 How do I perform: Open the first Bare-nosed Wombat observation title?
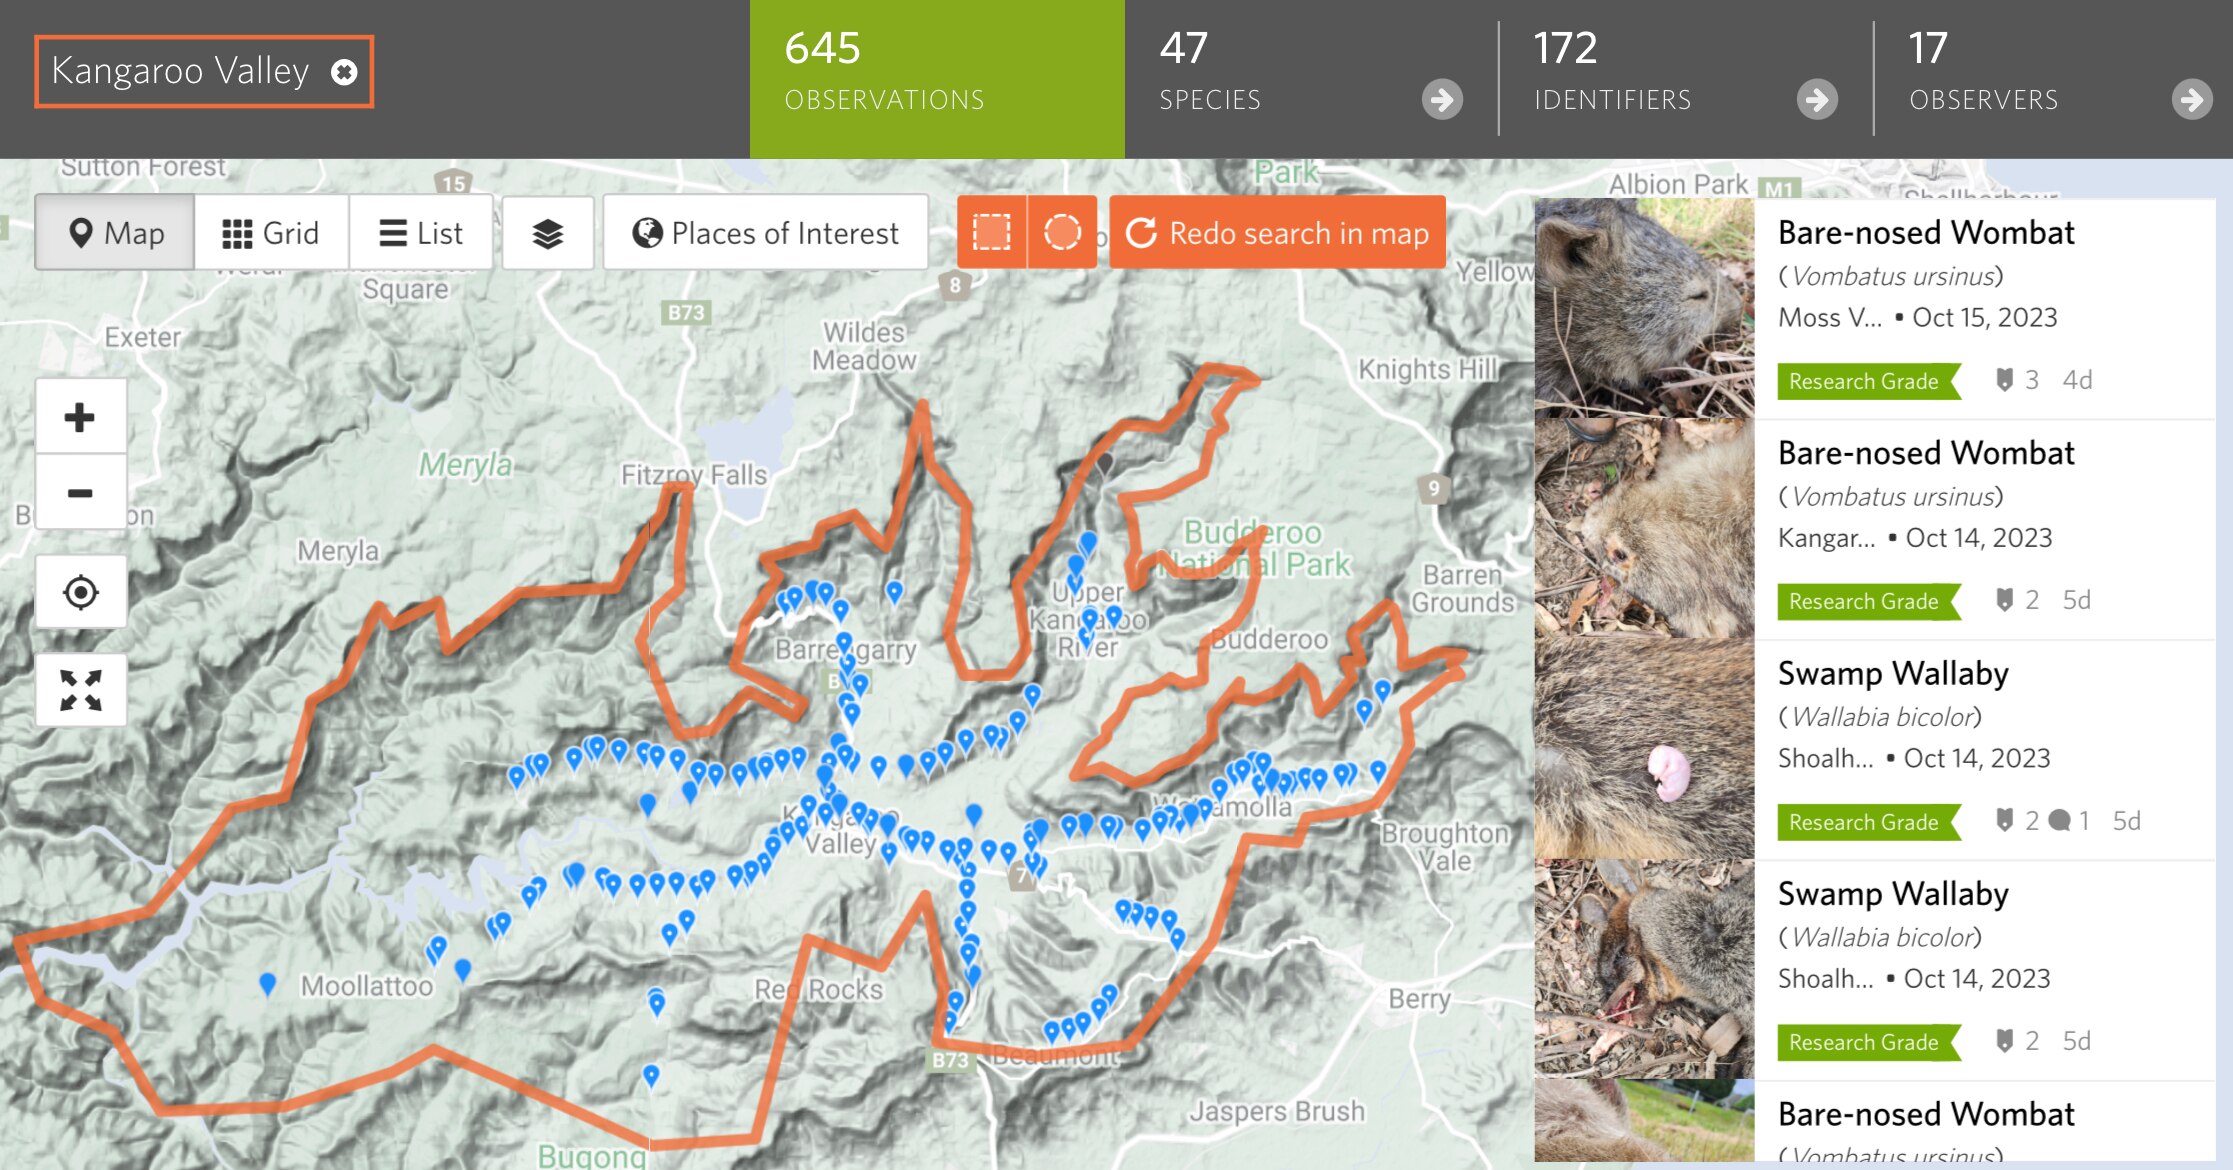(1925, 233)
